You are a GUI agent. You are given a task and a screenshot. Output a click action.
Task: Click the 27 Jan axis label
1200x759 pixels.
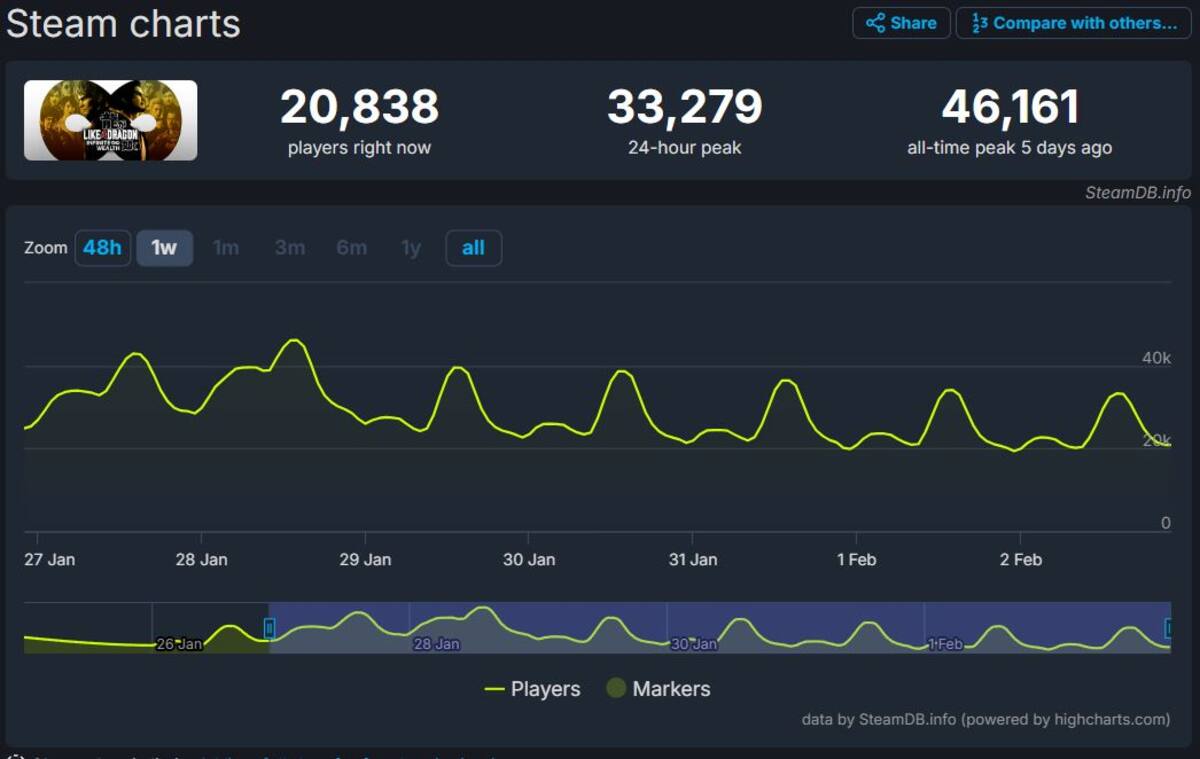pos(49,559)
